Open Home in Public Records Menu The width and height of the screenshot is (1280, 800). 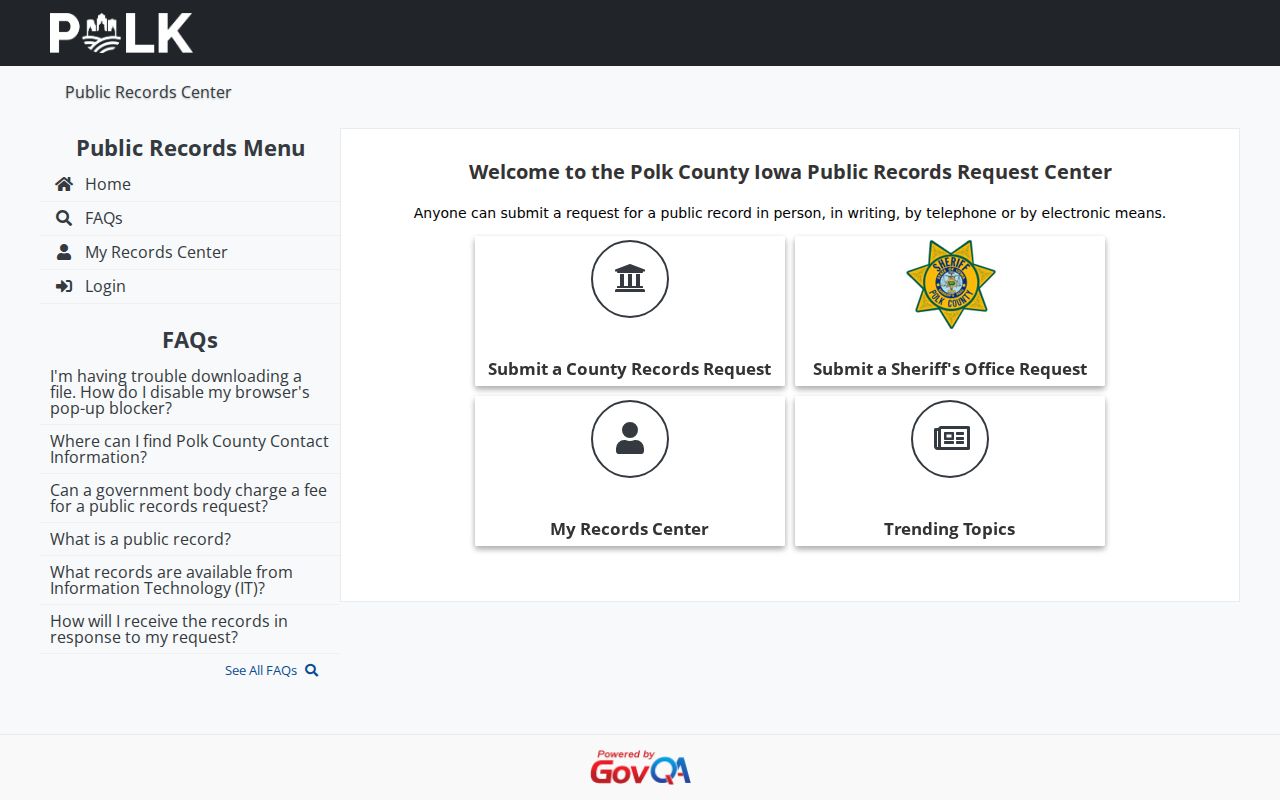(x=108, y=184)
